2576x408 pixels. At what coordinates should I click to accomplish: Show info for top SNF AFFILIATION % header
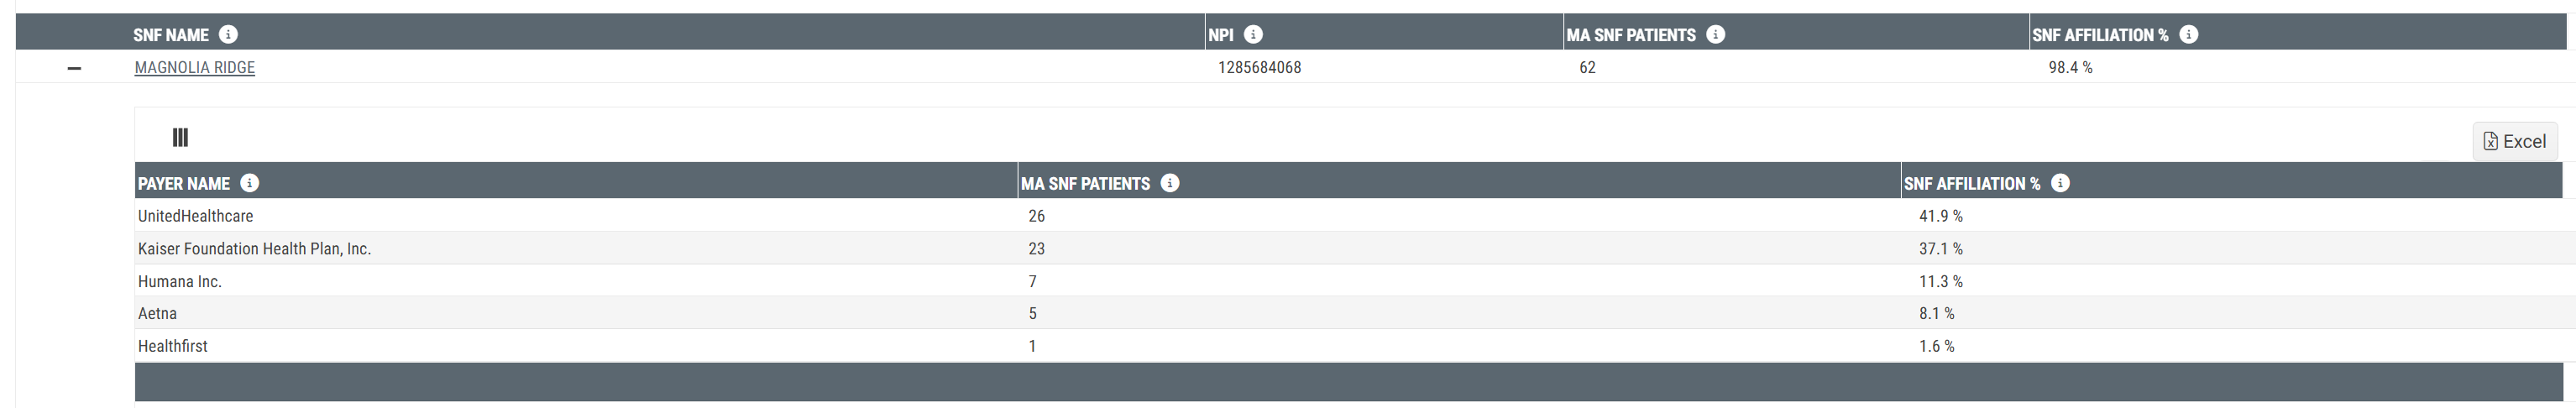(2188, 34)
